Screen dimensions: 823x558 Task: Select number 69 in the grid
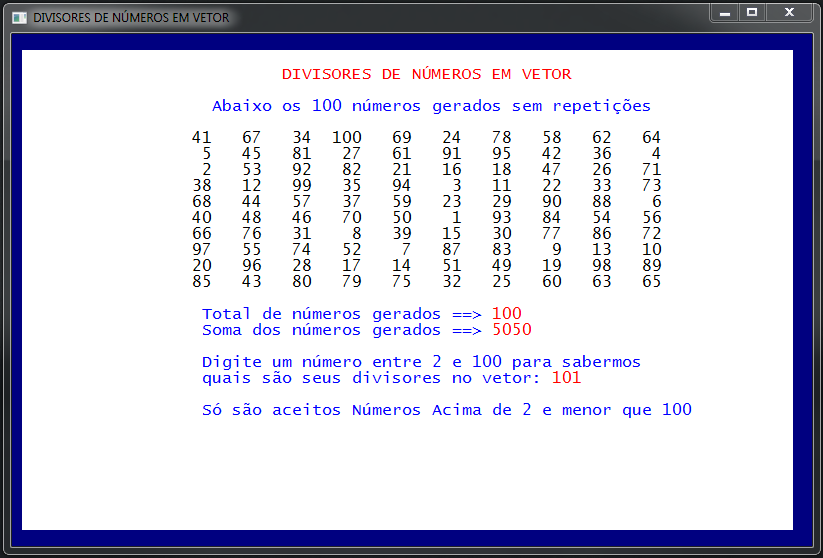coord(402,138)
